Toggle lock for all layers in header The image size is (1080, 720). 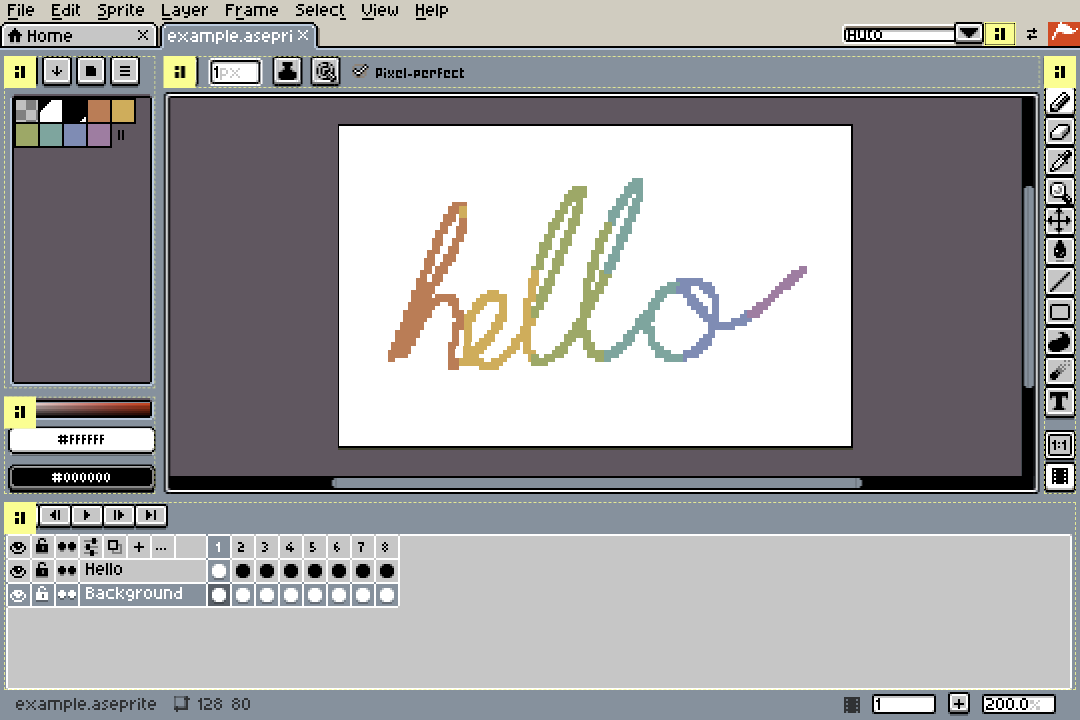pos(42,547)
